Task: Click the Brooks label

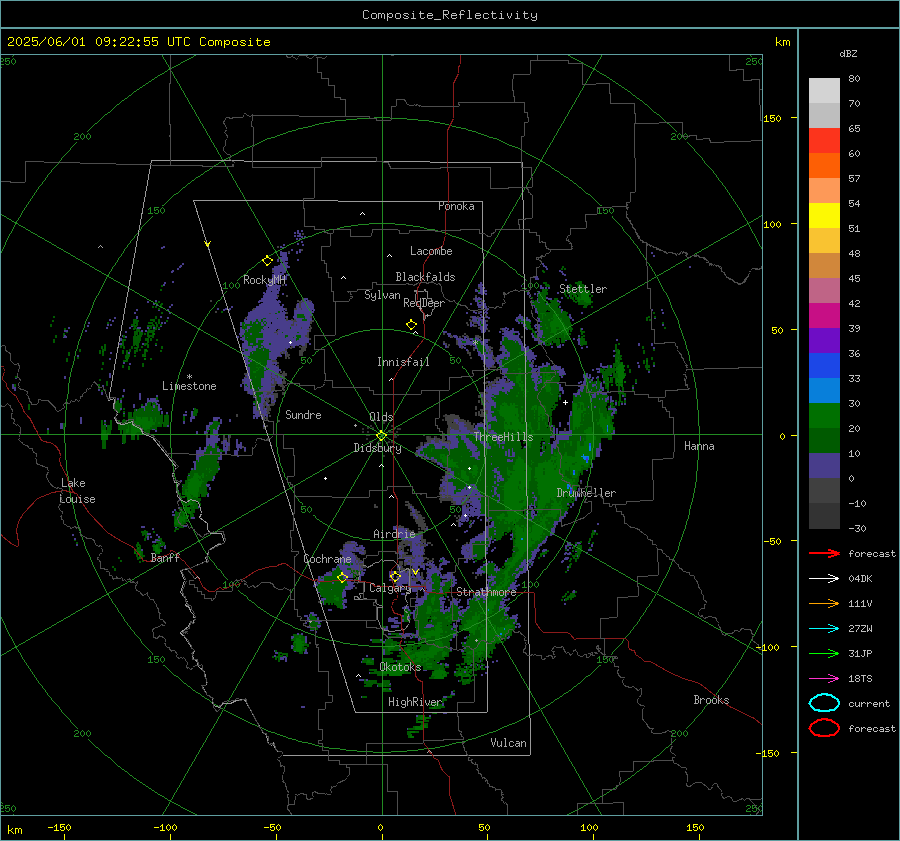Action: [711, 700]
